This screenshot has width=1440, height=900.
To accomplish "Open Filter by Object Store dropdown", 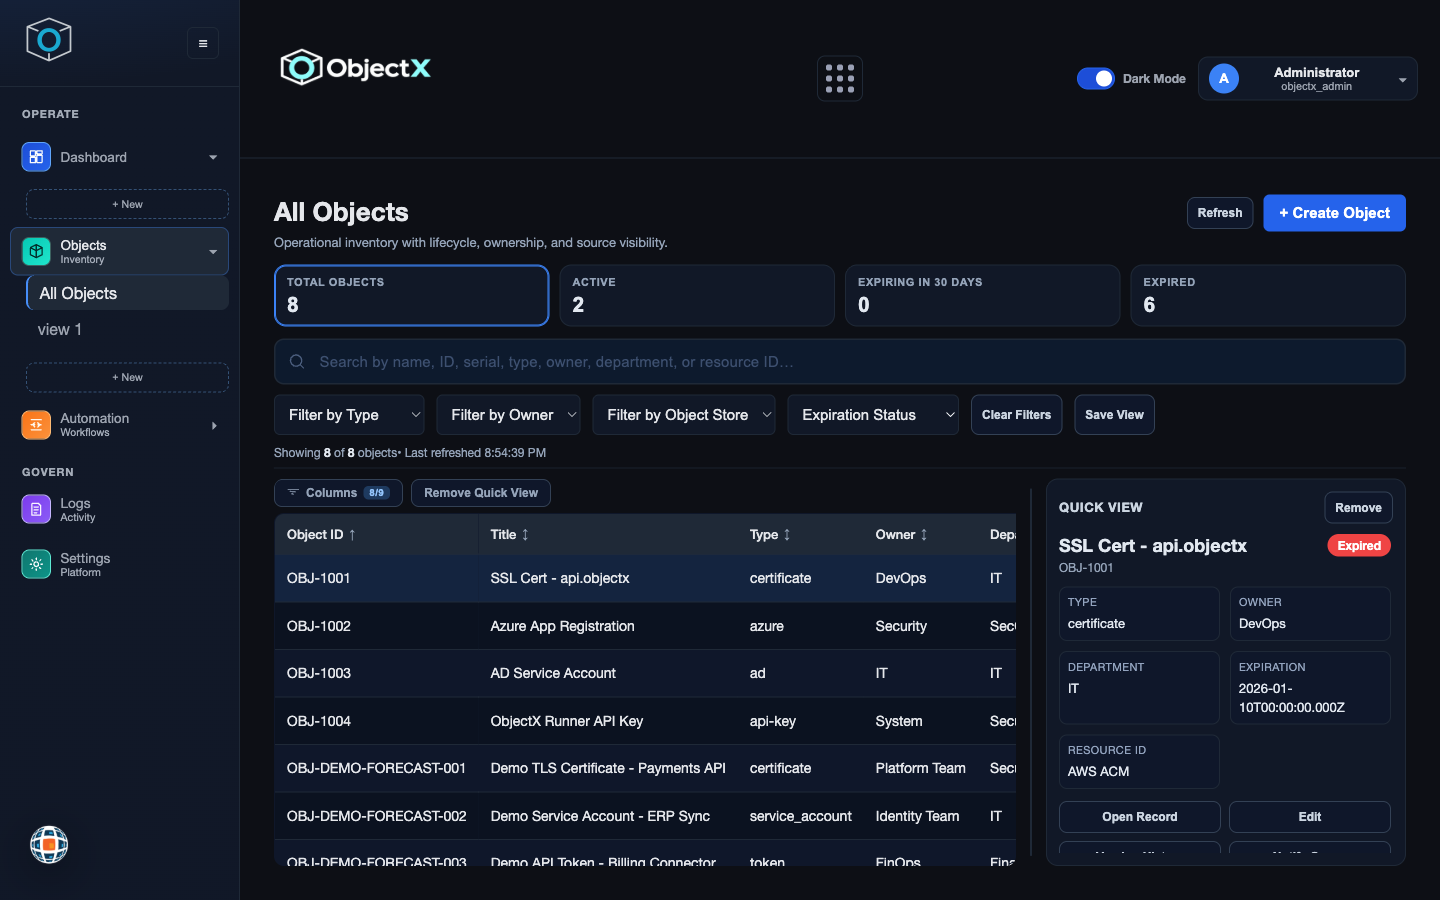I will (x=684, y=415).
